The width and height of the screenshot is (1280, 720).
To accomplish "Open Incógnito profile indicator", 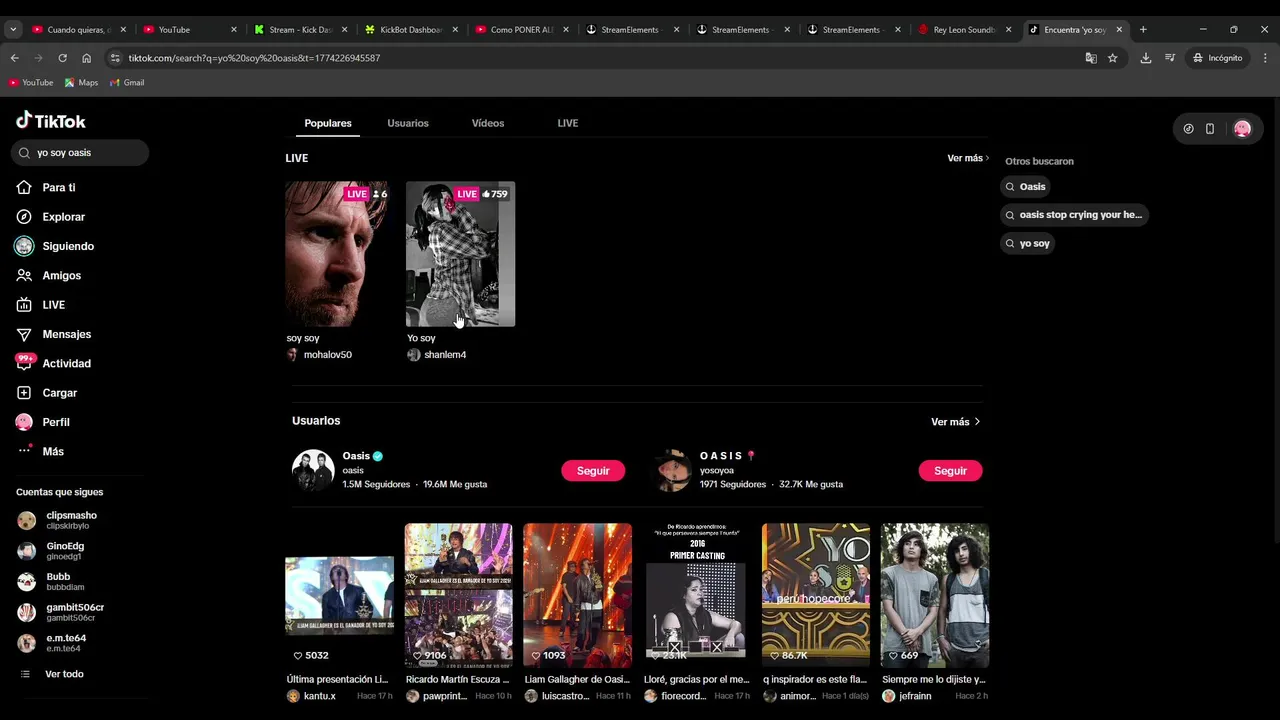I will pyautogui.click(x=1217, y=58).
